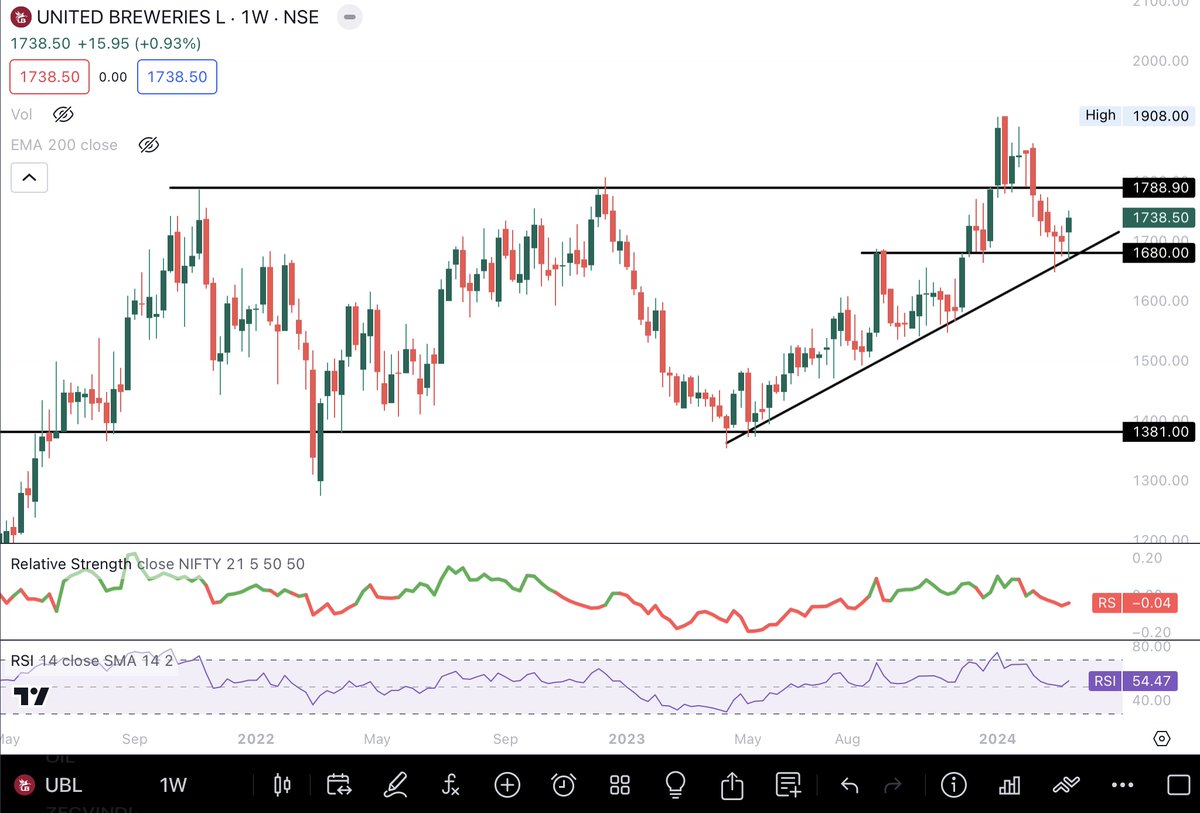Click the blue buy price button 1738.50
1200x813 pixels.
[177, 76]
